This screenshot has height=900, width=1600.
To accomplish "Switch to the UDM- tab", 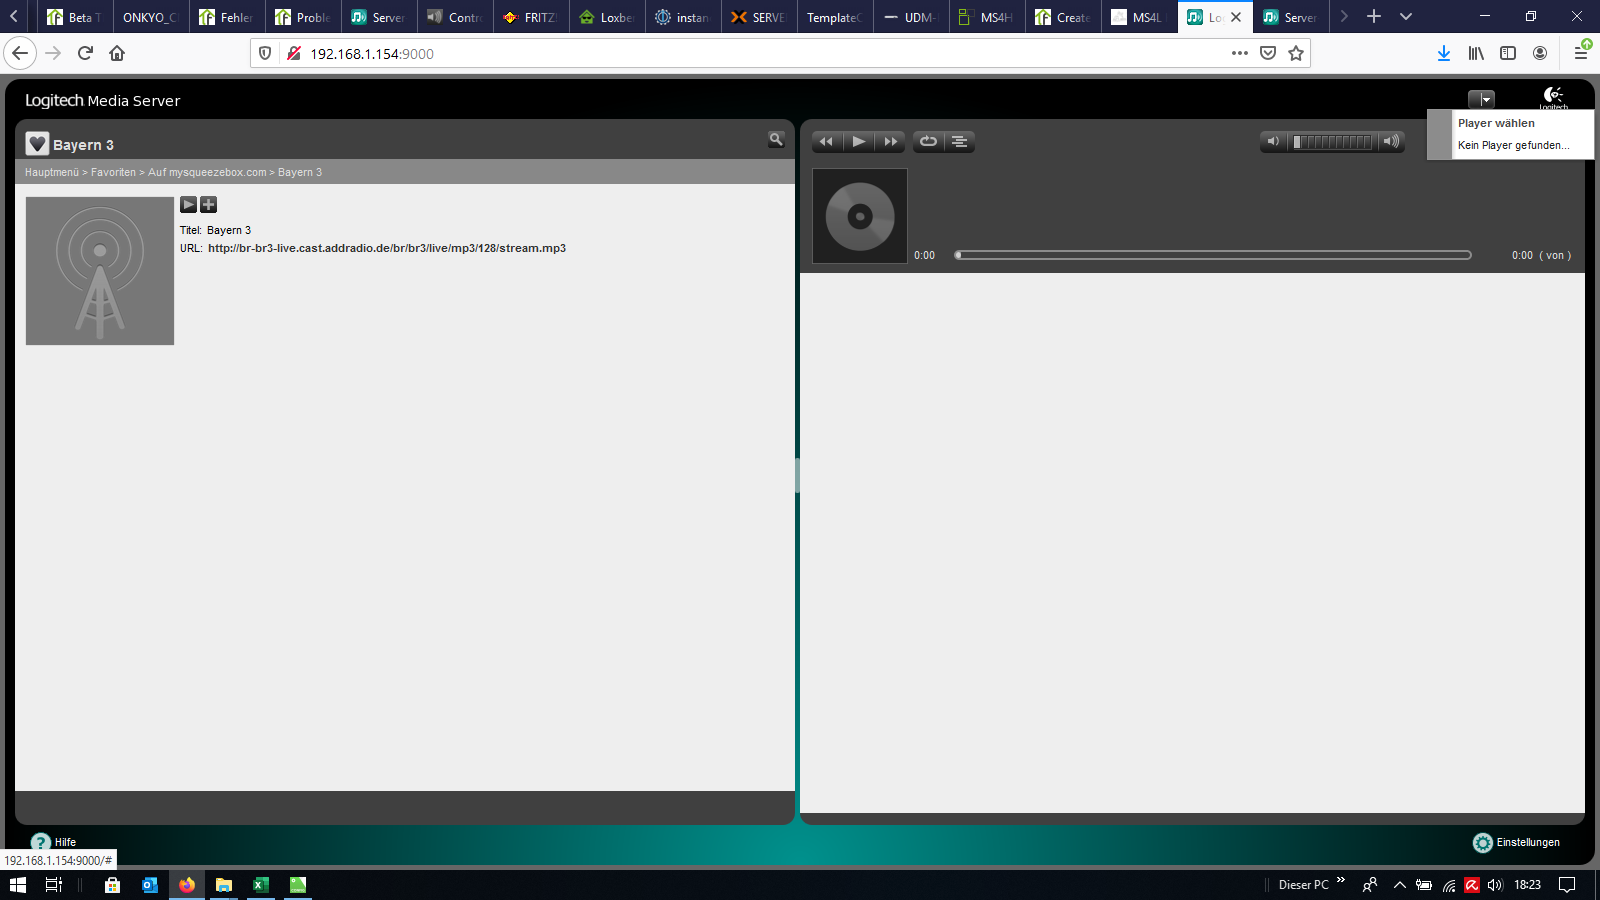I will pos(911,17).
